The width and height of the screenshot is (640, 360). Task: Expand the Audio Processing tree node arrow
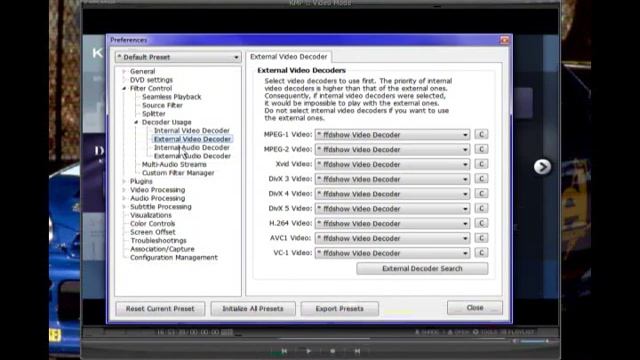pos(124,198)
